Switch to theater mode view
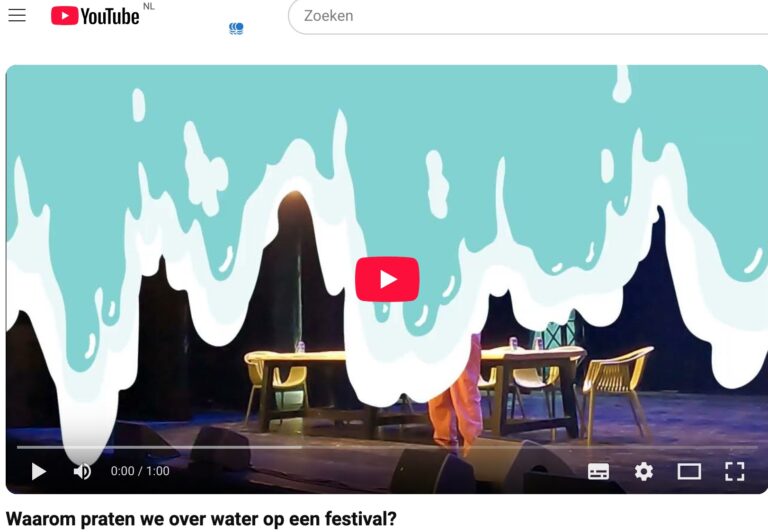This screenshot has height=532, width=768. pyautogui.click(x=689, y=472)
